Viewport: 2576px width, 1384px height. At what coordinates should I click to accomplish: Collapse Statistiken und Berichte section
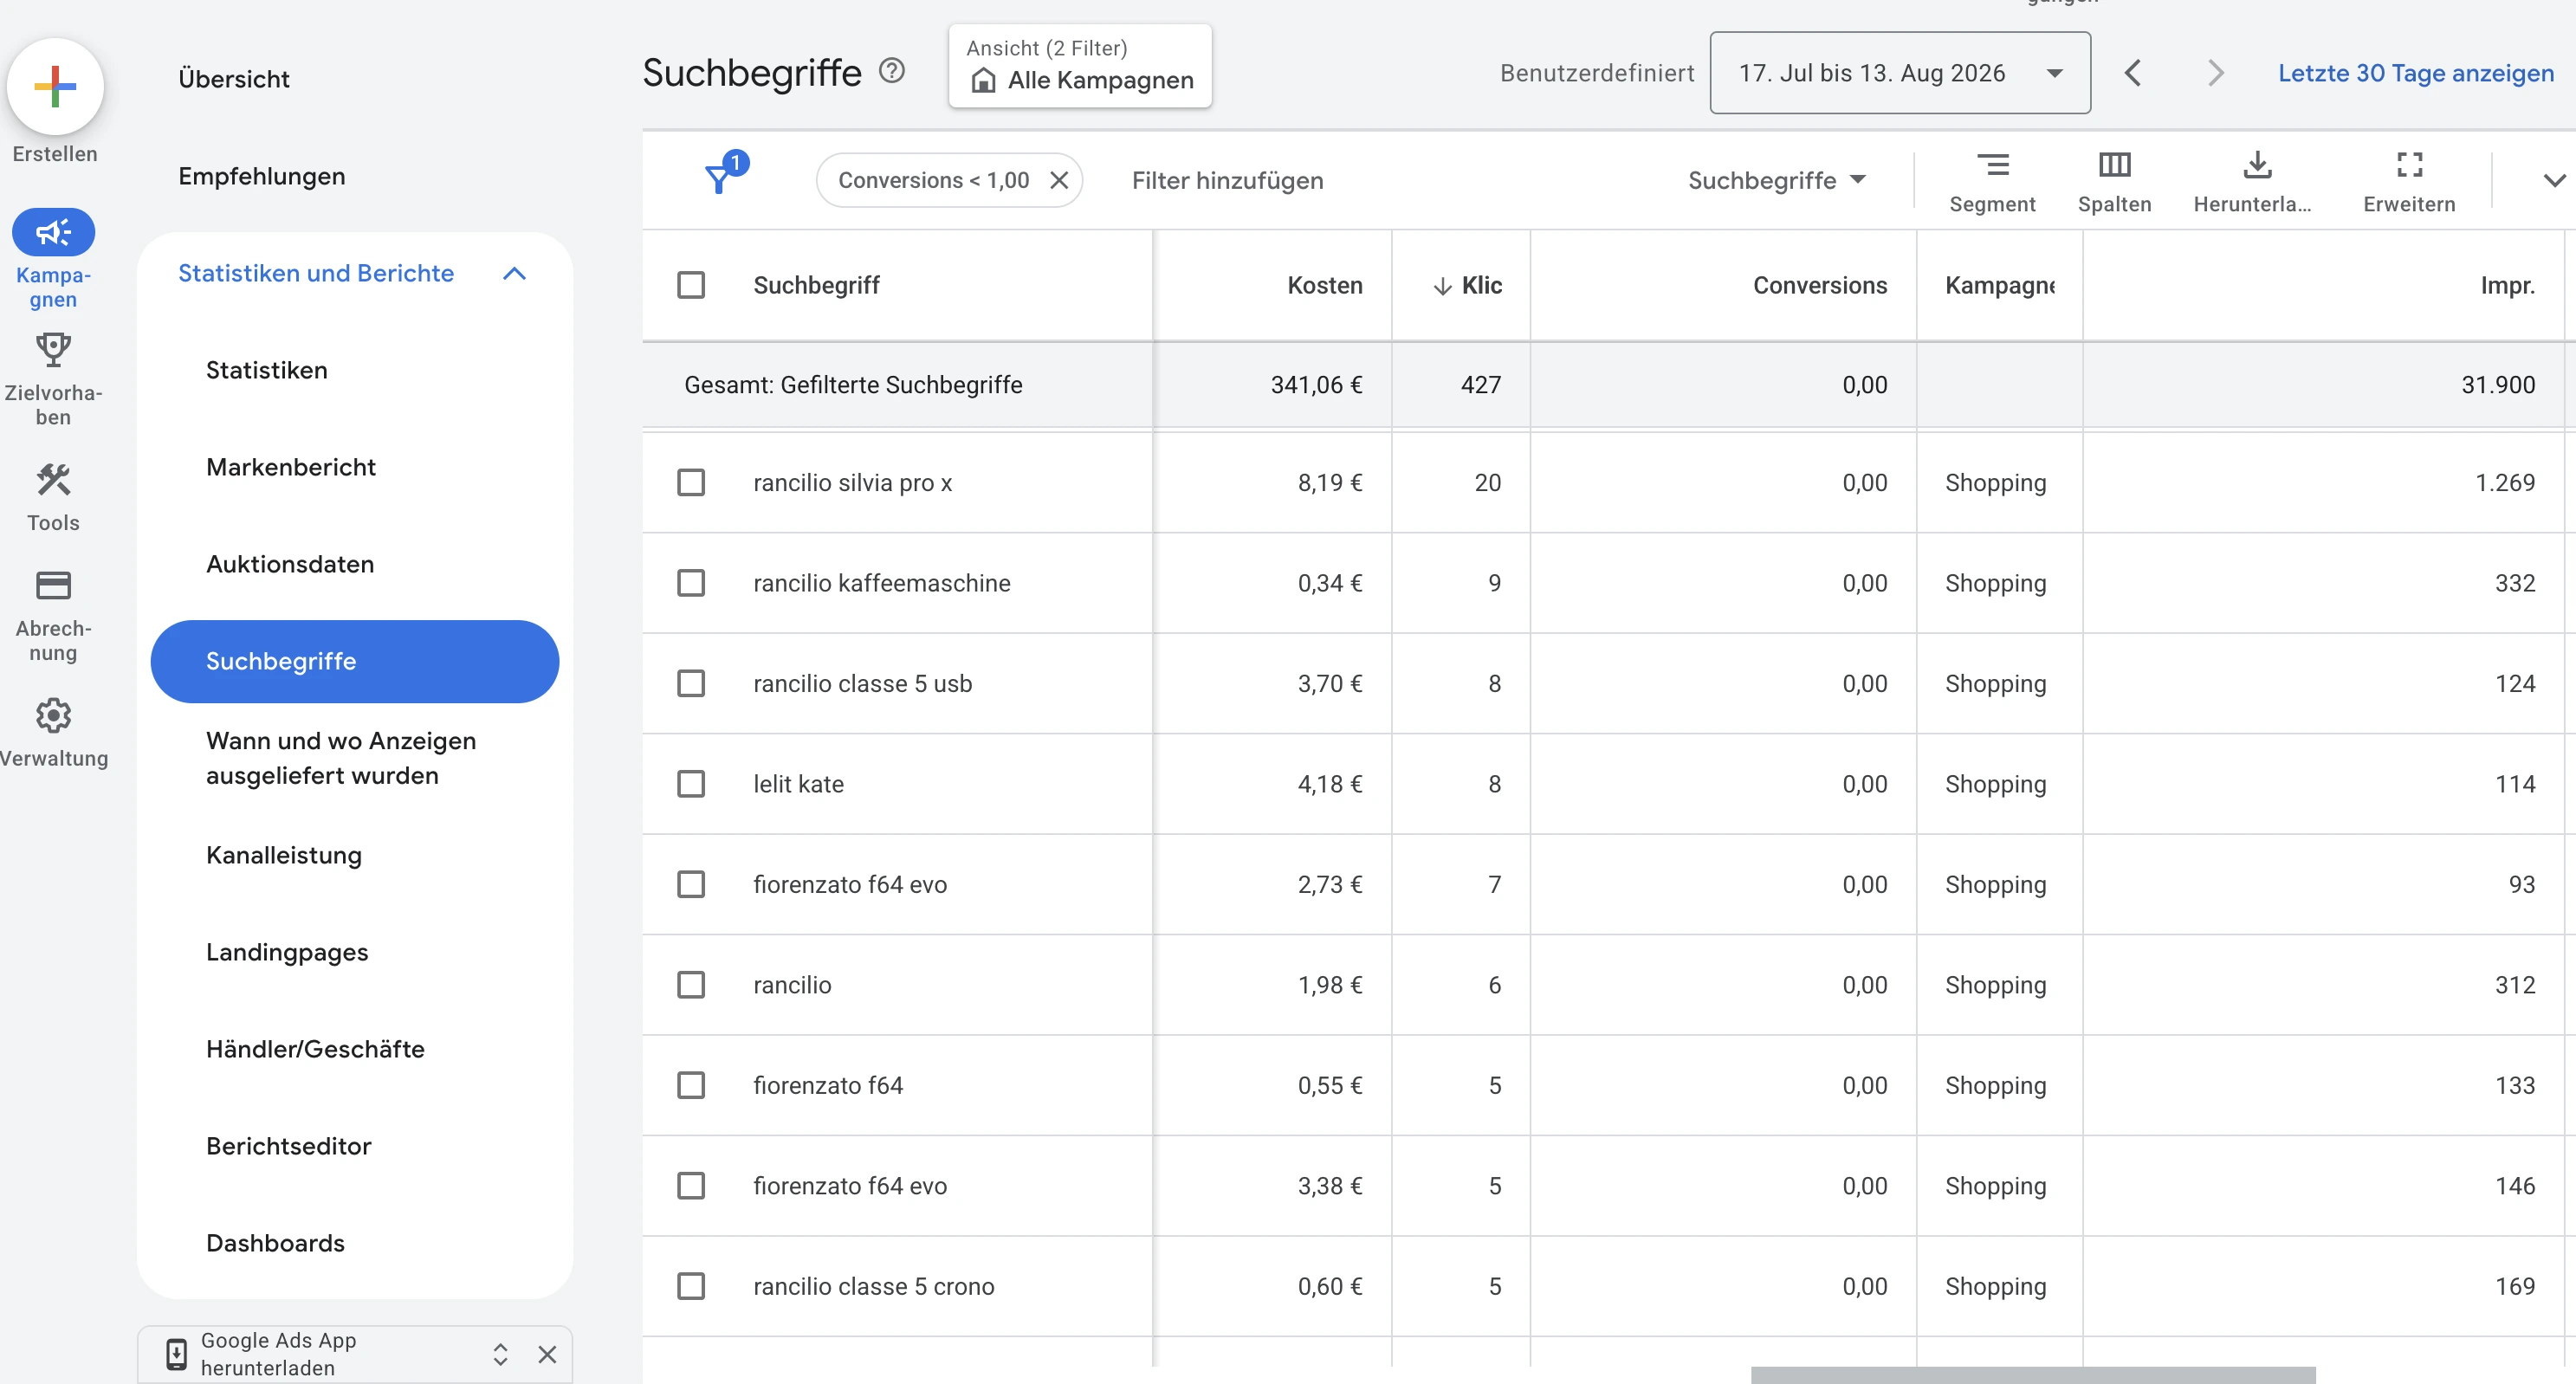click(514, 274)
